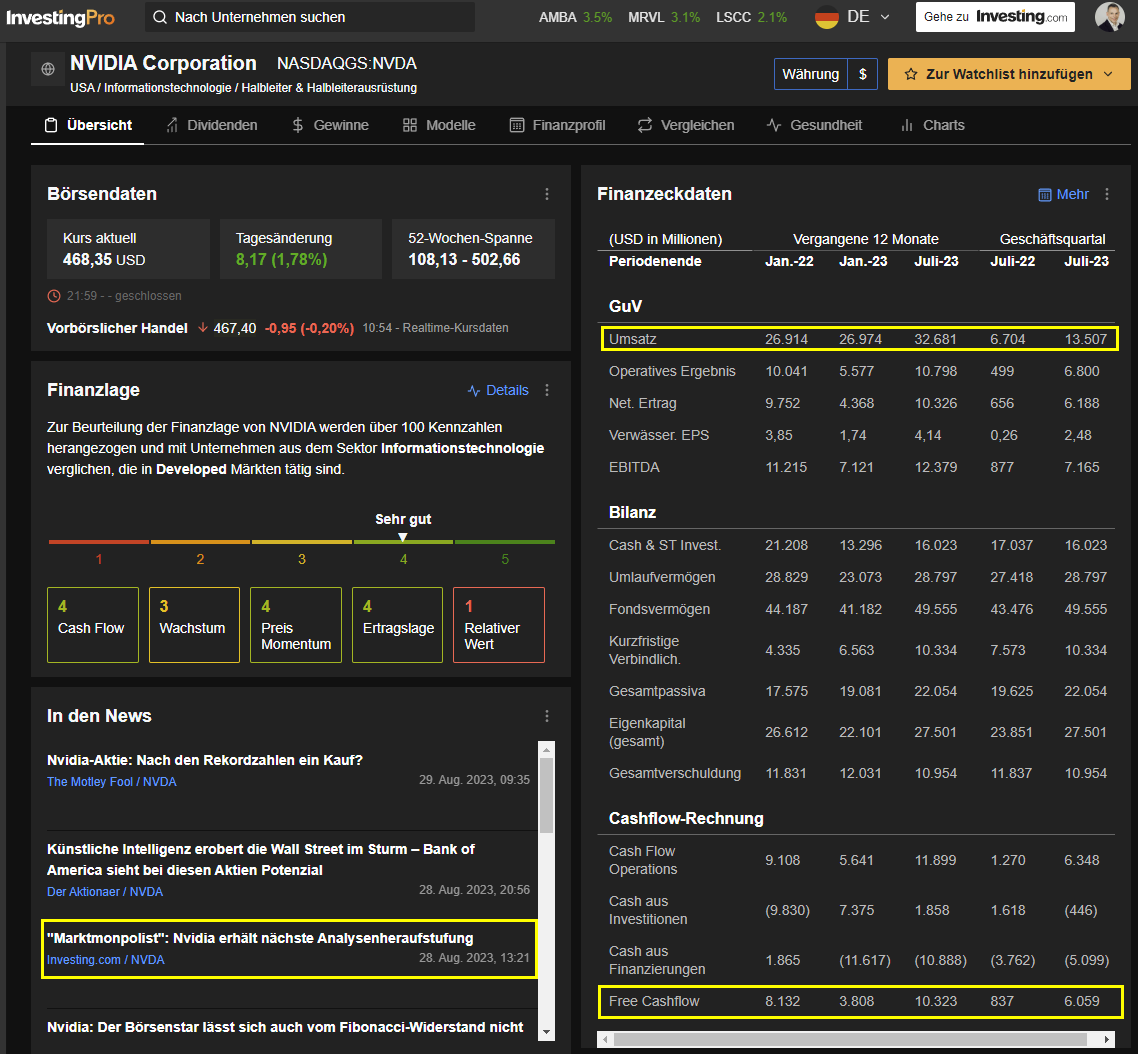Click in the Nach Unternehmen suchen search field
This screenshot has width=1138, height=1054.
point(310,17)
